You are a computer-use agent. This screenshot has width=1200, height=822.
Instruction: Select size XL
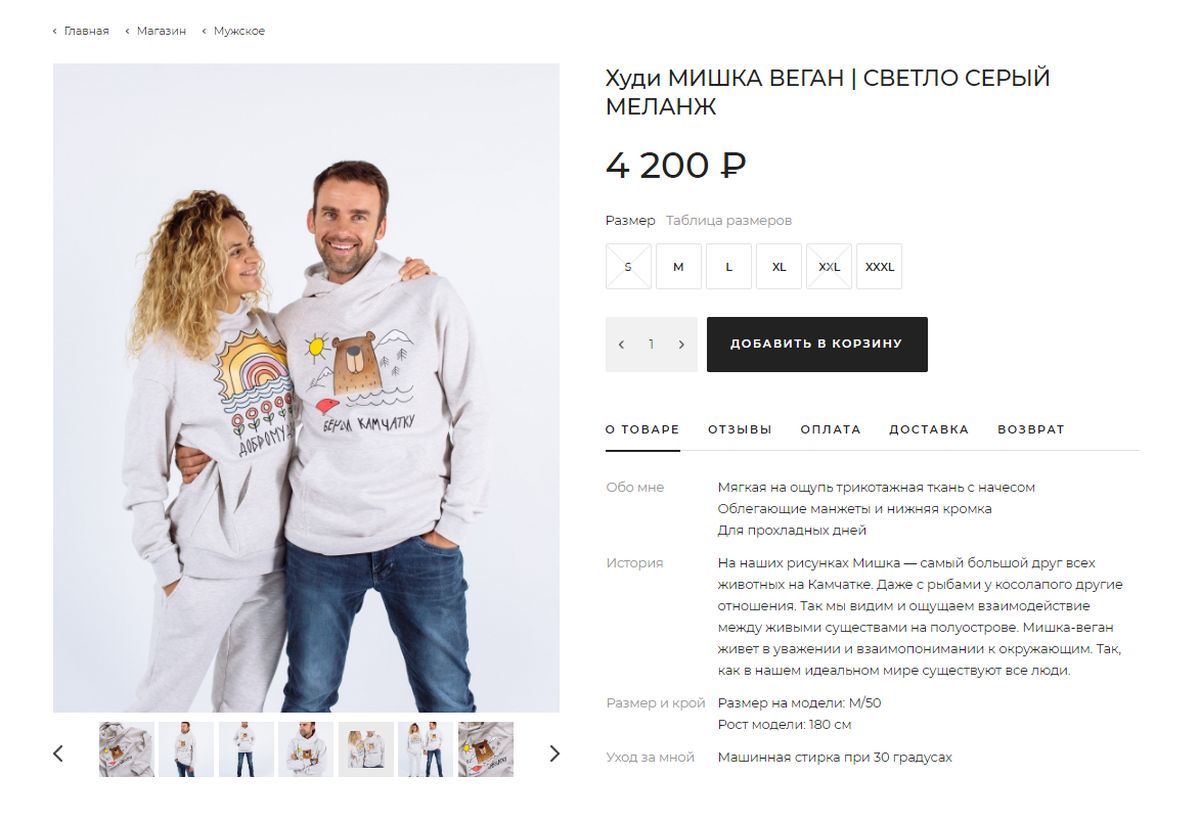779,267
